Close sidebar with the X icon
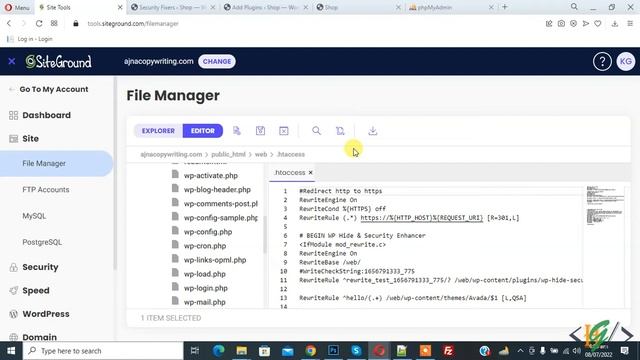Screen dimensions: 640x360 12,61
